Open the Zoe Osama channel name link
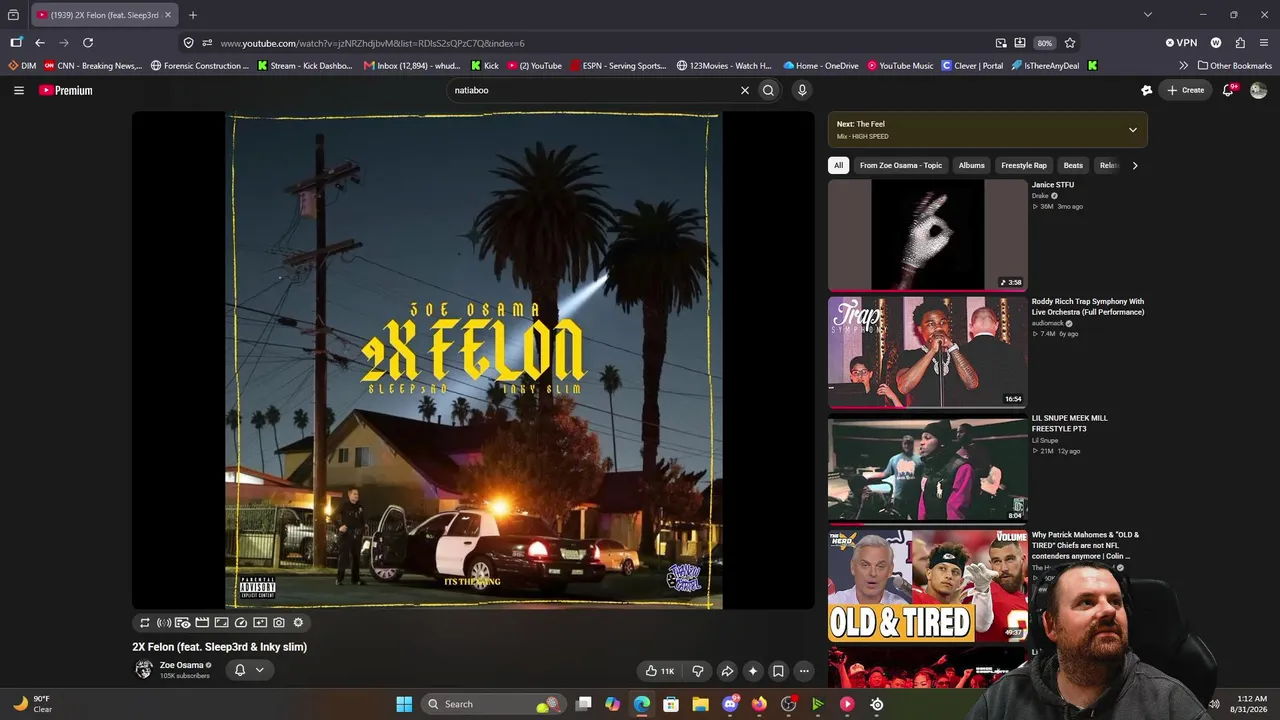Screen dimensions: 1280x720 181,665
